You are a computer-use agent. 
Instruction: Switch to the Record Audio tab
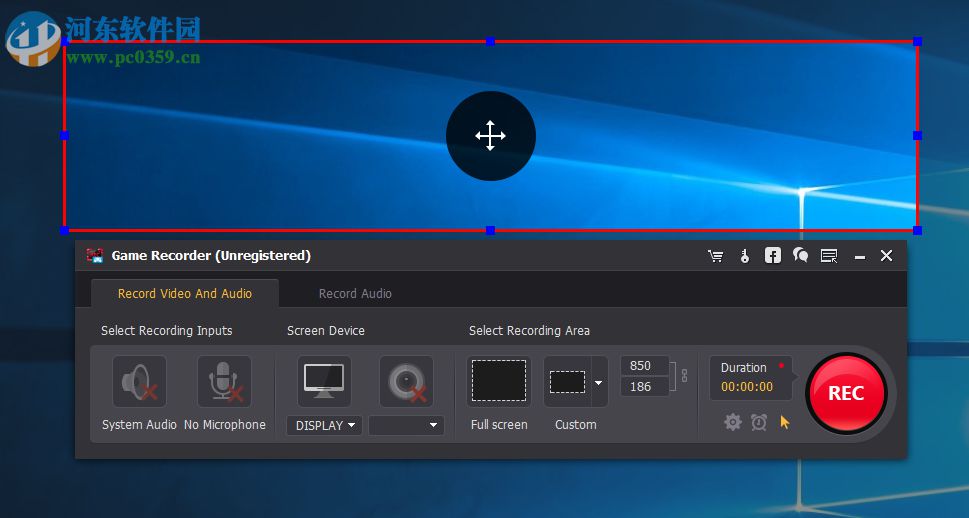355,294
